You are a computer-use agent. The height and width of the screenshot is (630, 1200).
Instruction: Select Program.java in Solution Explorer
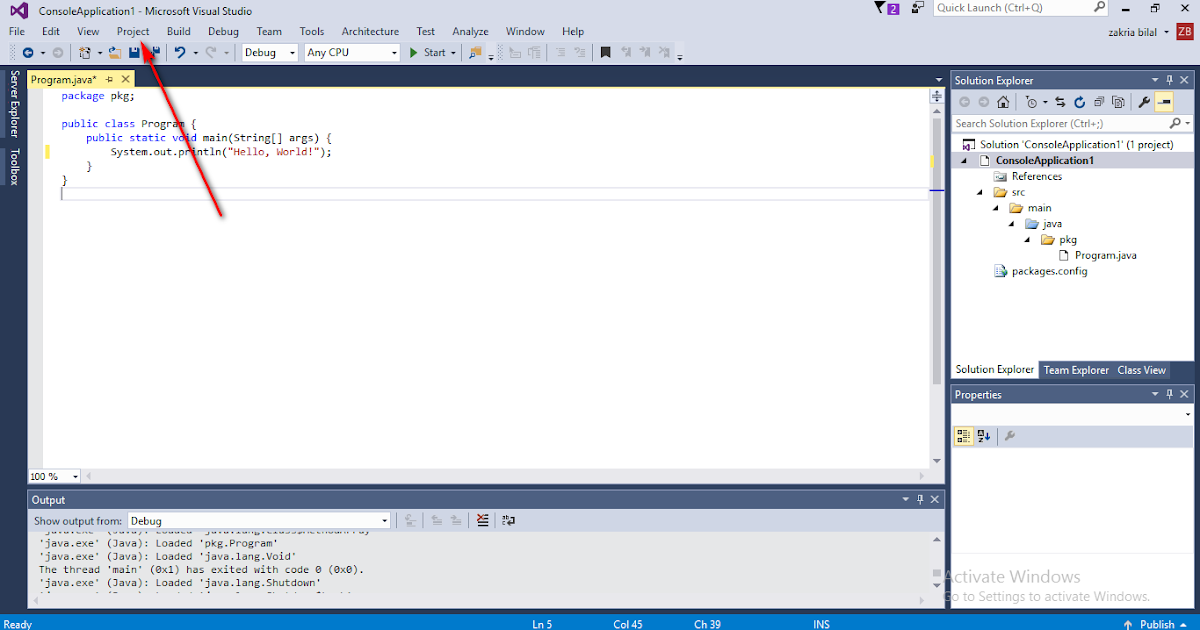click(1105, 255)
